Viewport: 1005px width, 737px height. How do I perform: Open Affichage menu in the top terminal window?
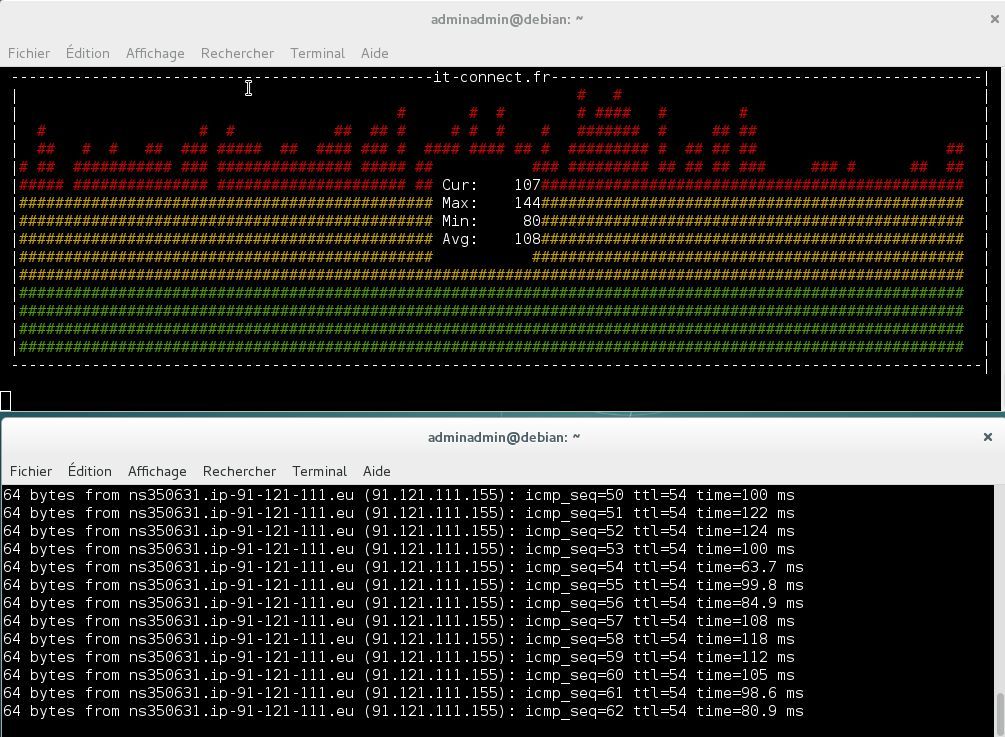point(155,53)
